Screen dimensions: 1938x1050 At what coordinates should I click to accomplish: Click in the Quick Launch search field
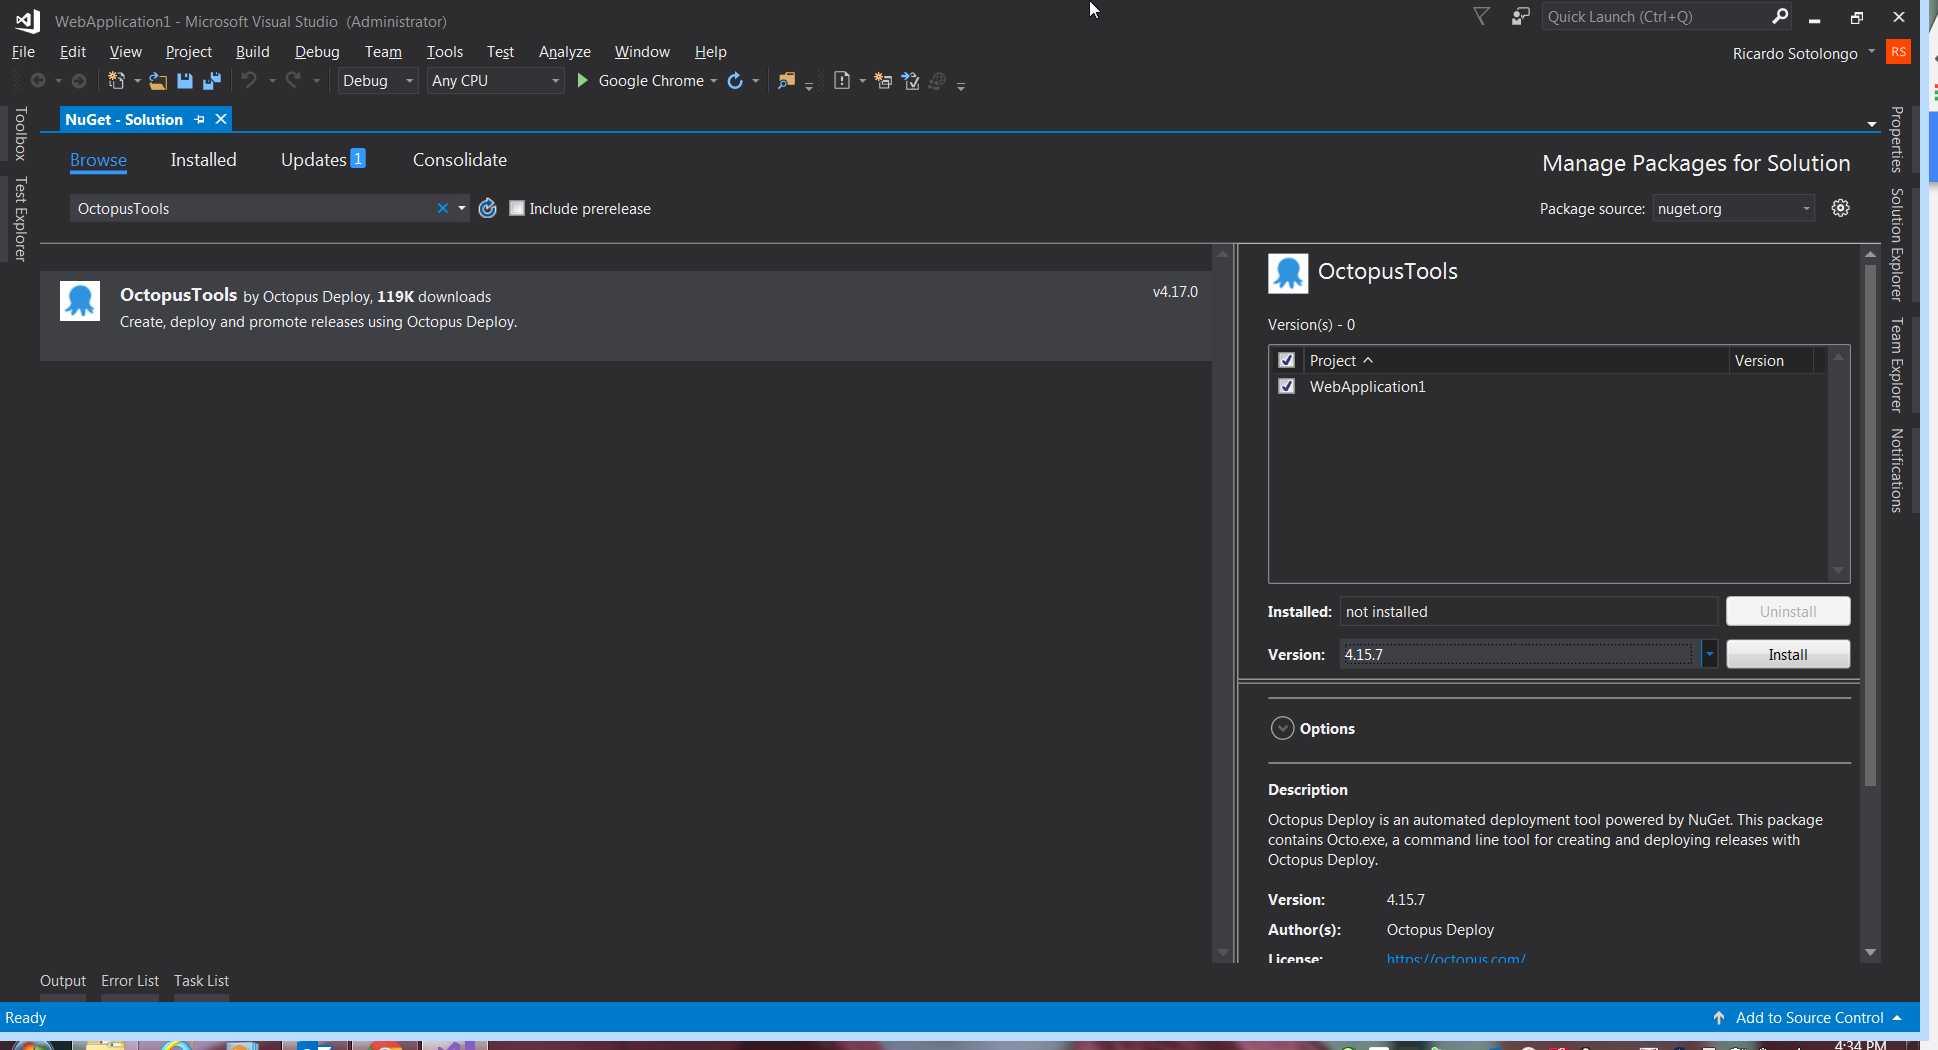click(x=1655, y=16)
